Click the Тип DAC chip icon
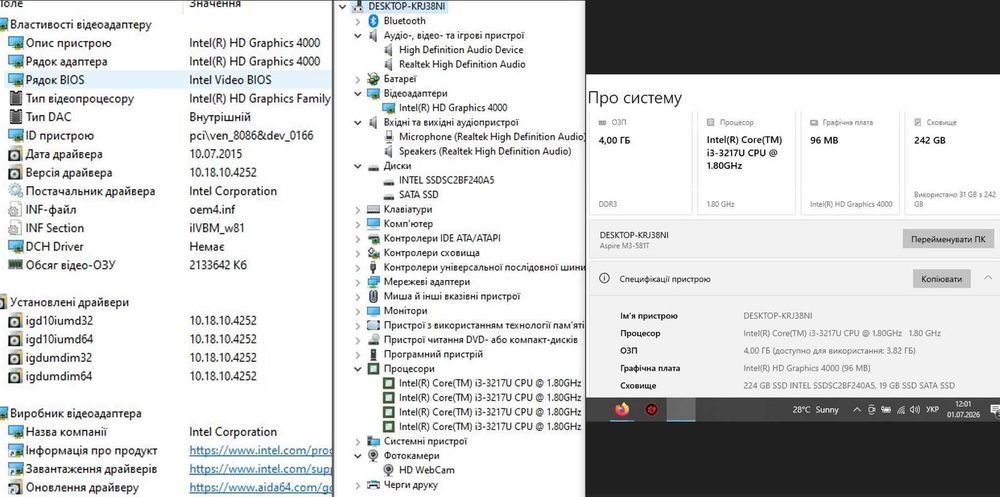 (15, 117)
